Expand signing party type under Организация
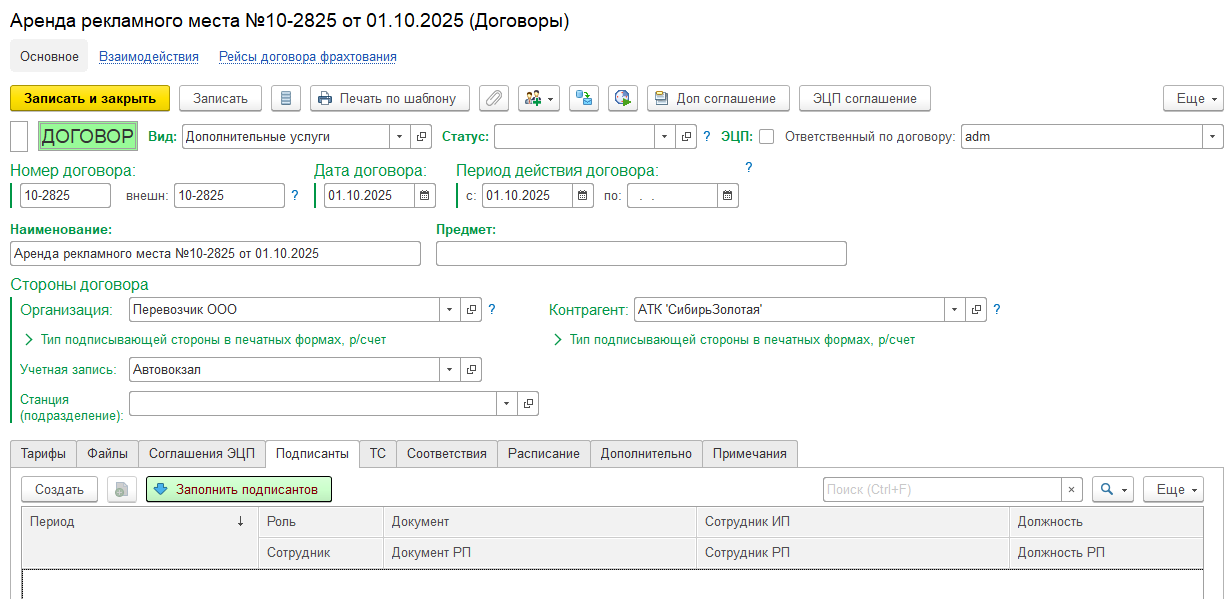Screen dimensions: 1232x599 point(28,340)
